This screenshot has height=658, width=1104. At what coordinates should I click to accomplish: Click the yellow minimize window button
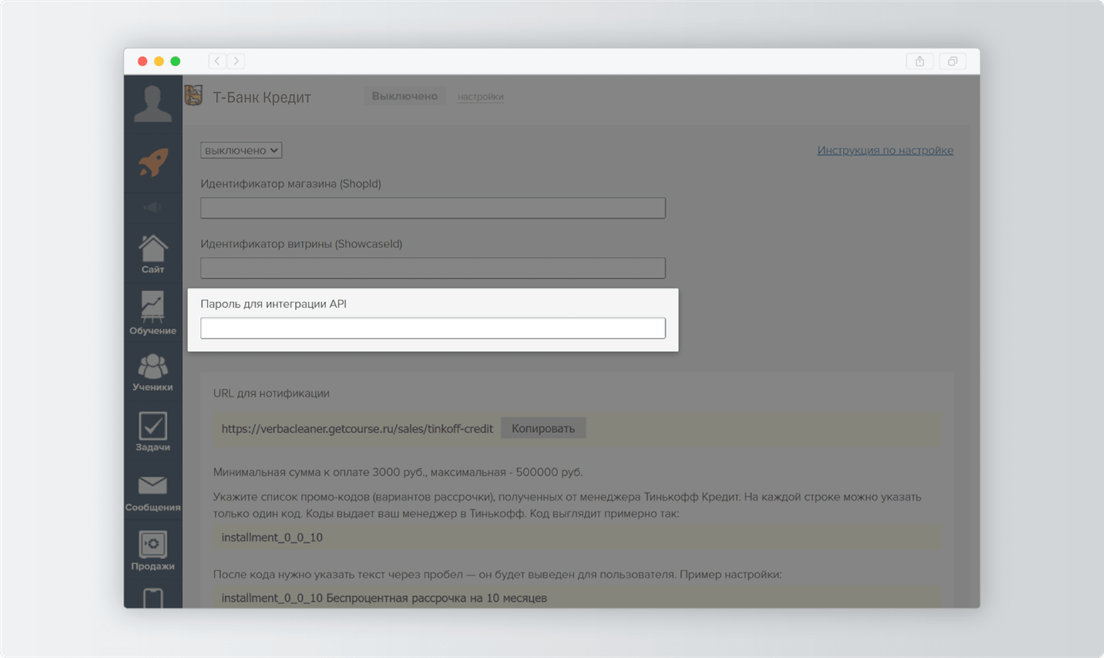(159, 61)
